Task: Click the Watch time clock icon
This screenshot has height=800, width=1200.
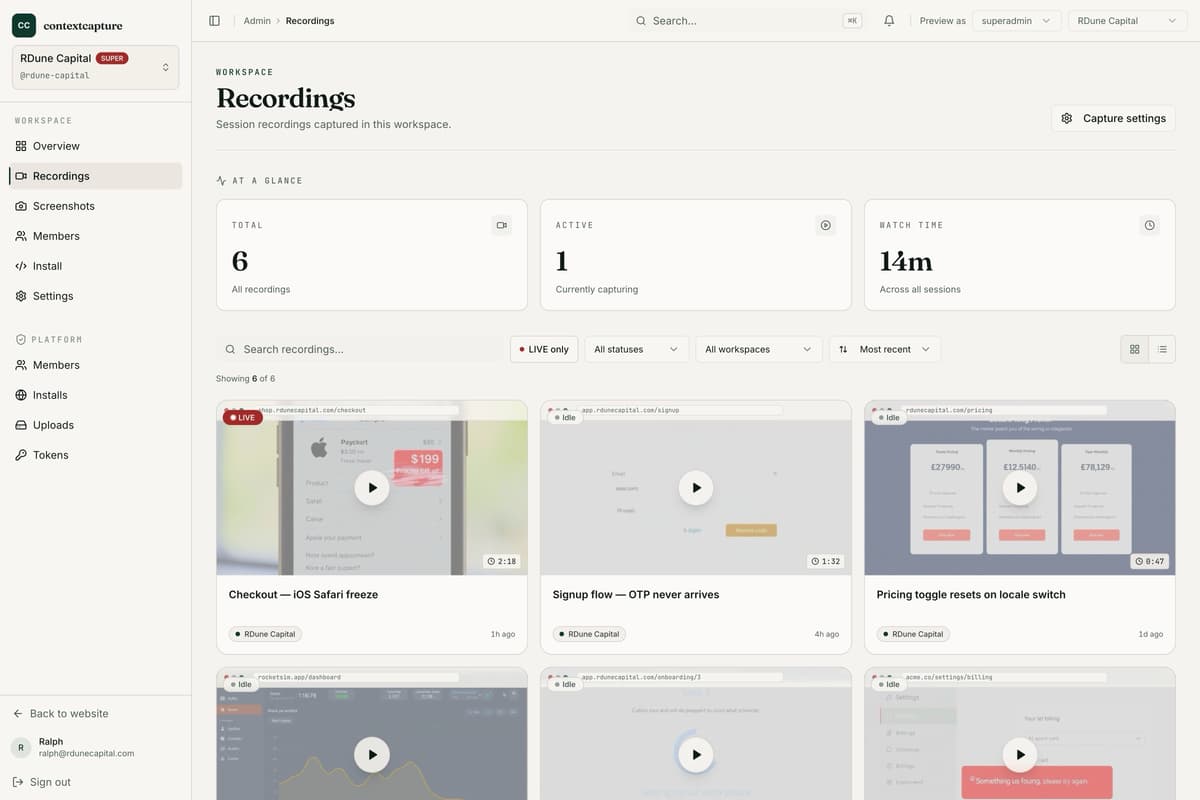Action: pyautogui.click(x=1150, y=225)
